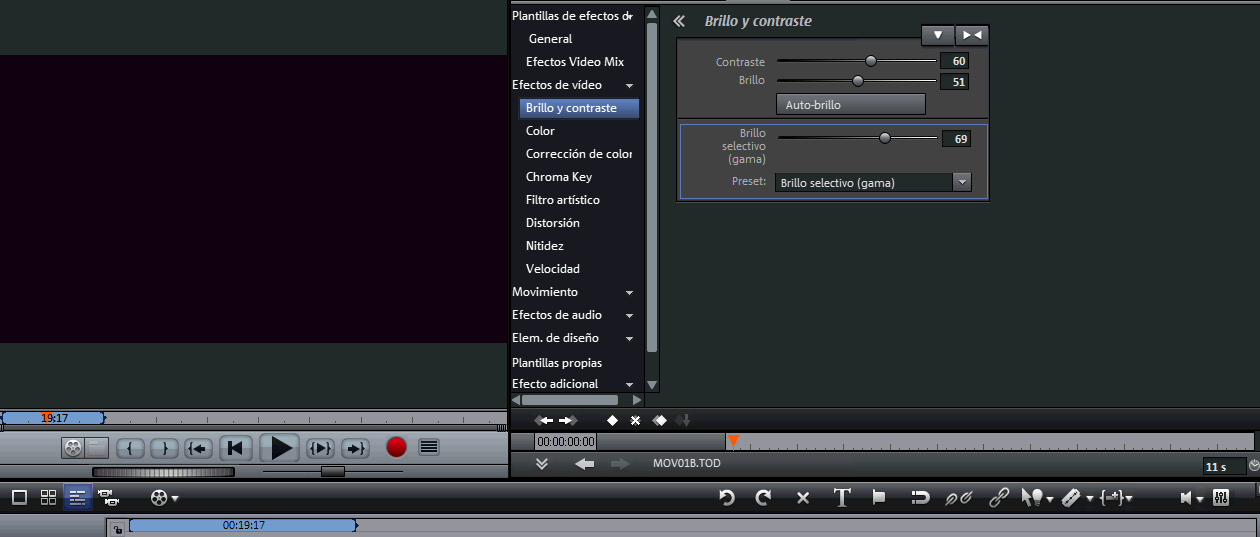The height and width of the screenshot is (537, 1260).
Task: Click the Contraste slider handle
Action: tap(871, 61)
